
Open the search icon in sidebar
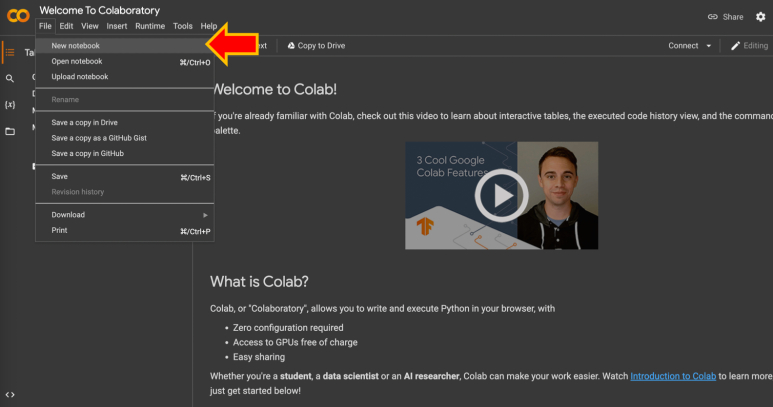[10, 78]
